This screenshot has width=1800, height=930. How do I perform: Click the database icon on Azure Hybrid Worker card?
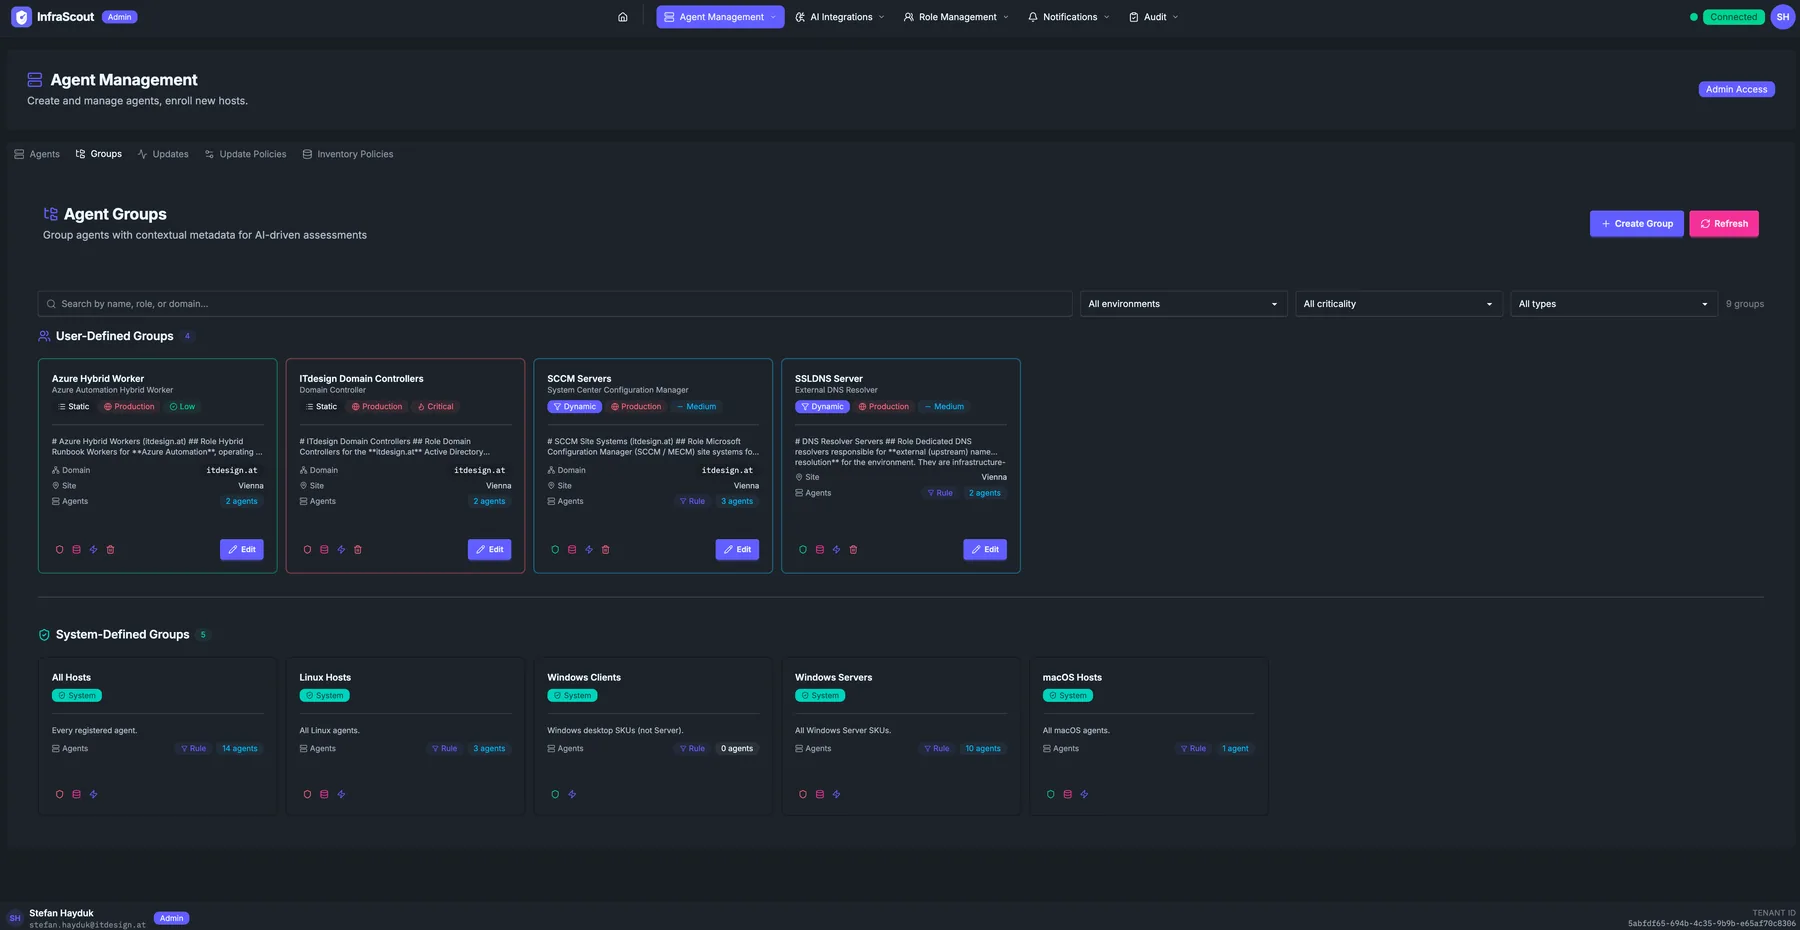pyautogui.click(x=77, y=550)
